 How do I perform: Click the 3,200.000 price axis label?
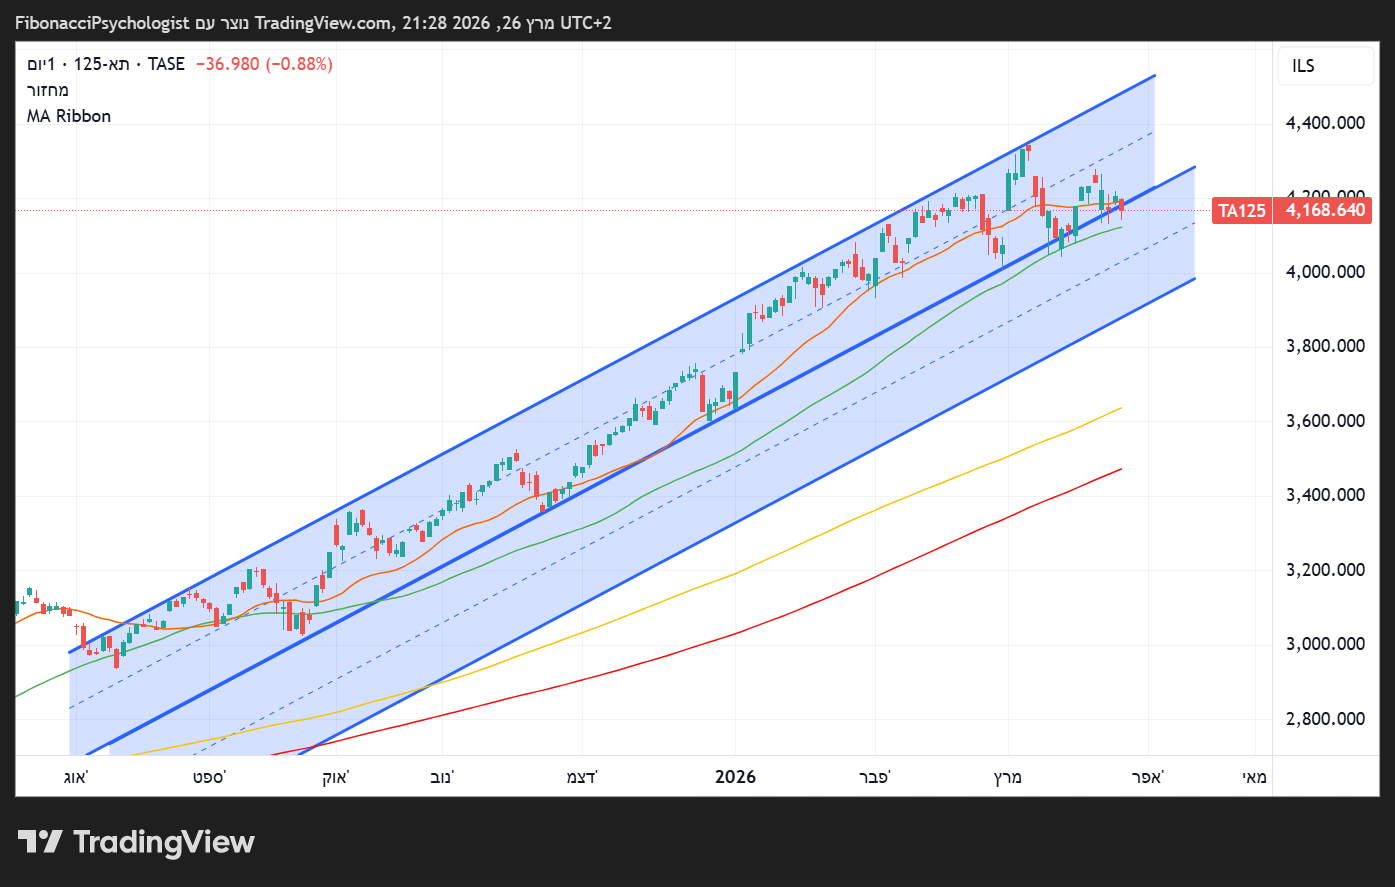point(1325,570)
